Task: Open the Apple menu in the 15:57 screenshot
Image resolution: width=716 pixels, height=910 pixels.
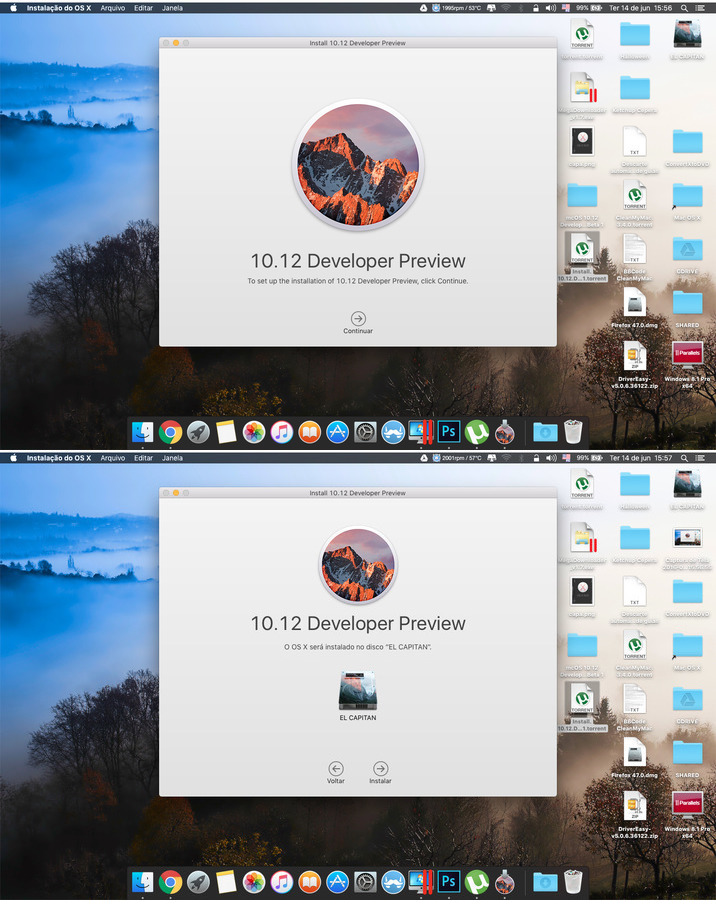Action: click(13, 458)
